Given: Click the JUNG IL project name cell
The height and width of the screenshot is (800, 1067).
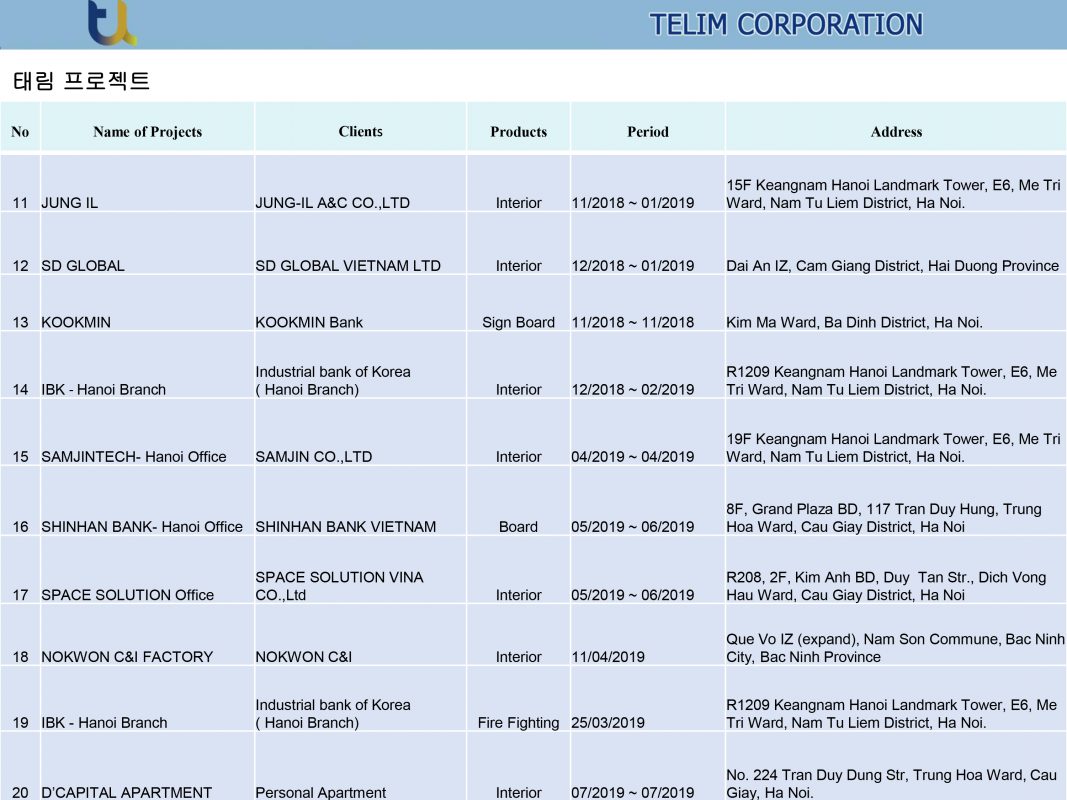Looking at the screenshot, I should tap(70, 203).
